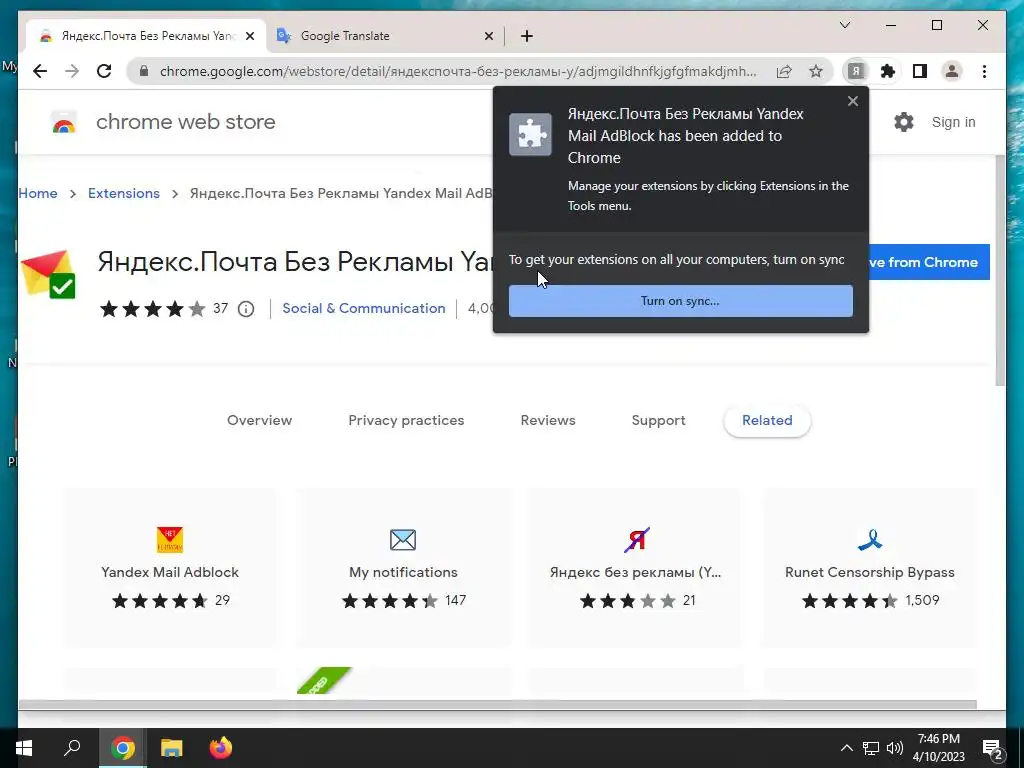Viewport: 1024px width, 768px height.
Task: Open the Runet Censorship Bypass title
Action: 869,572
